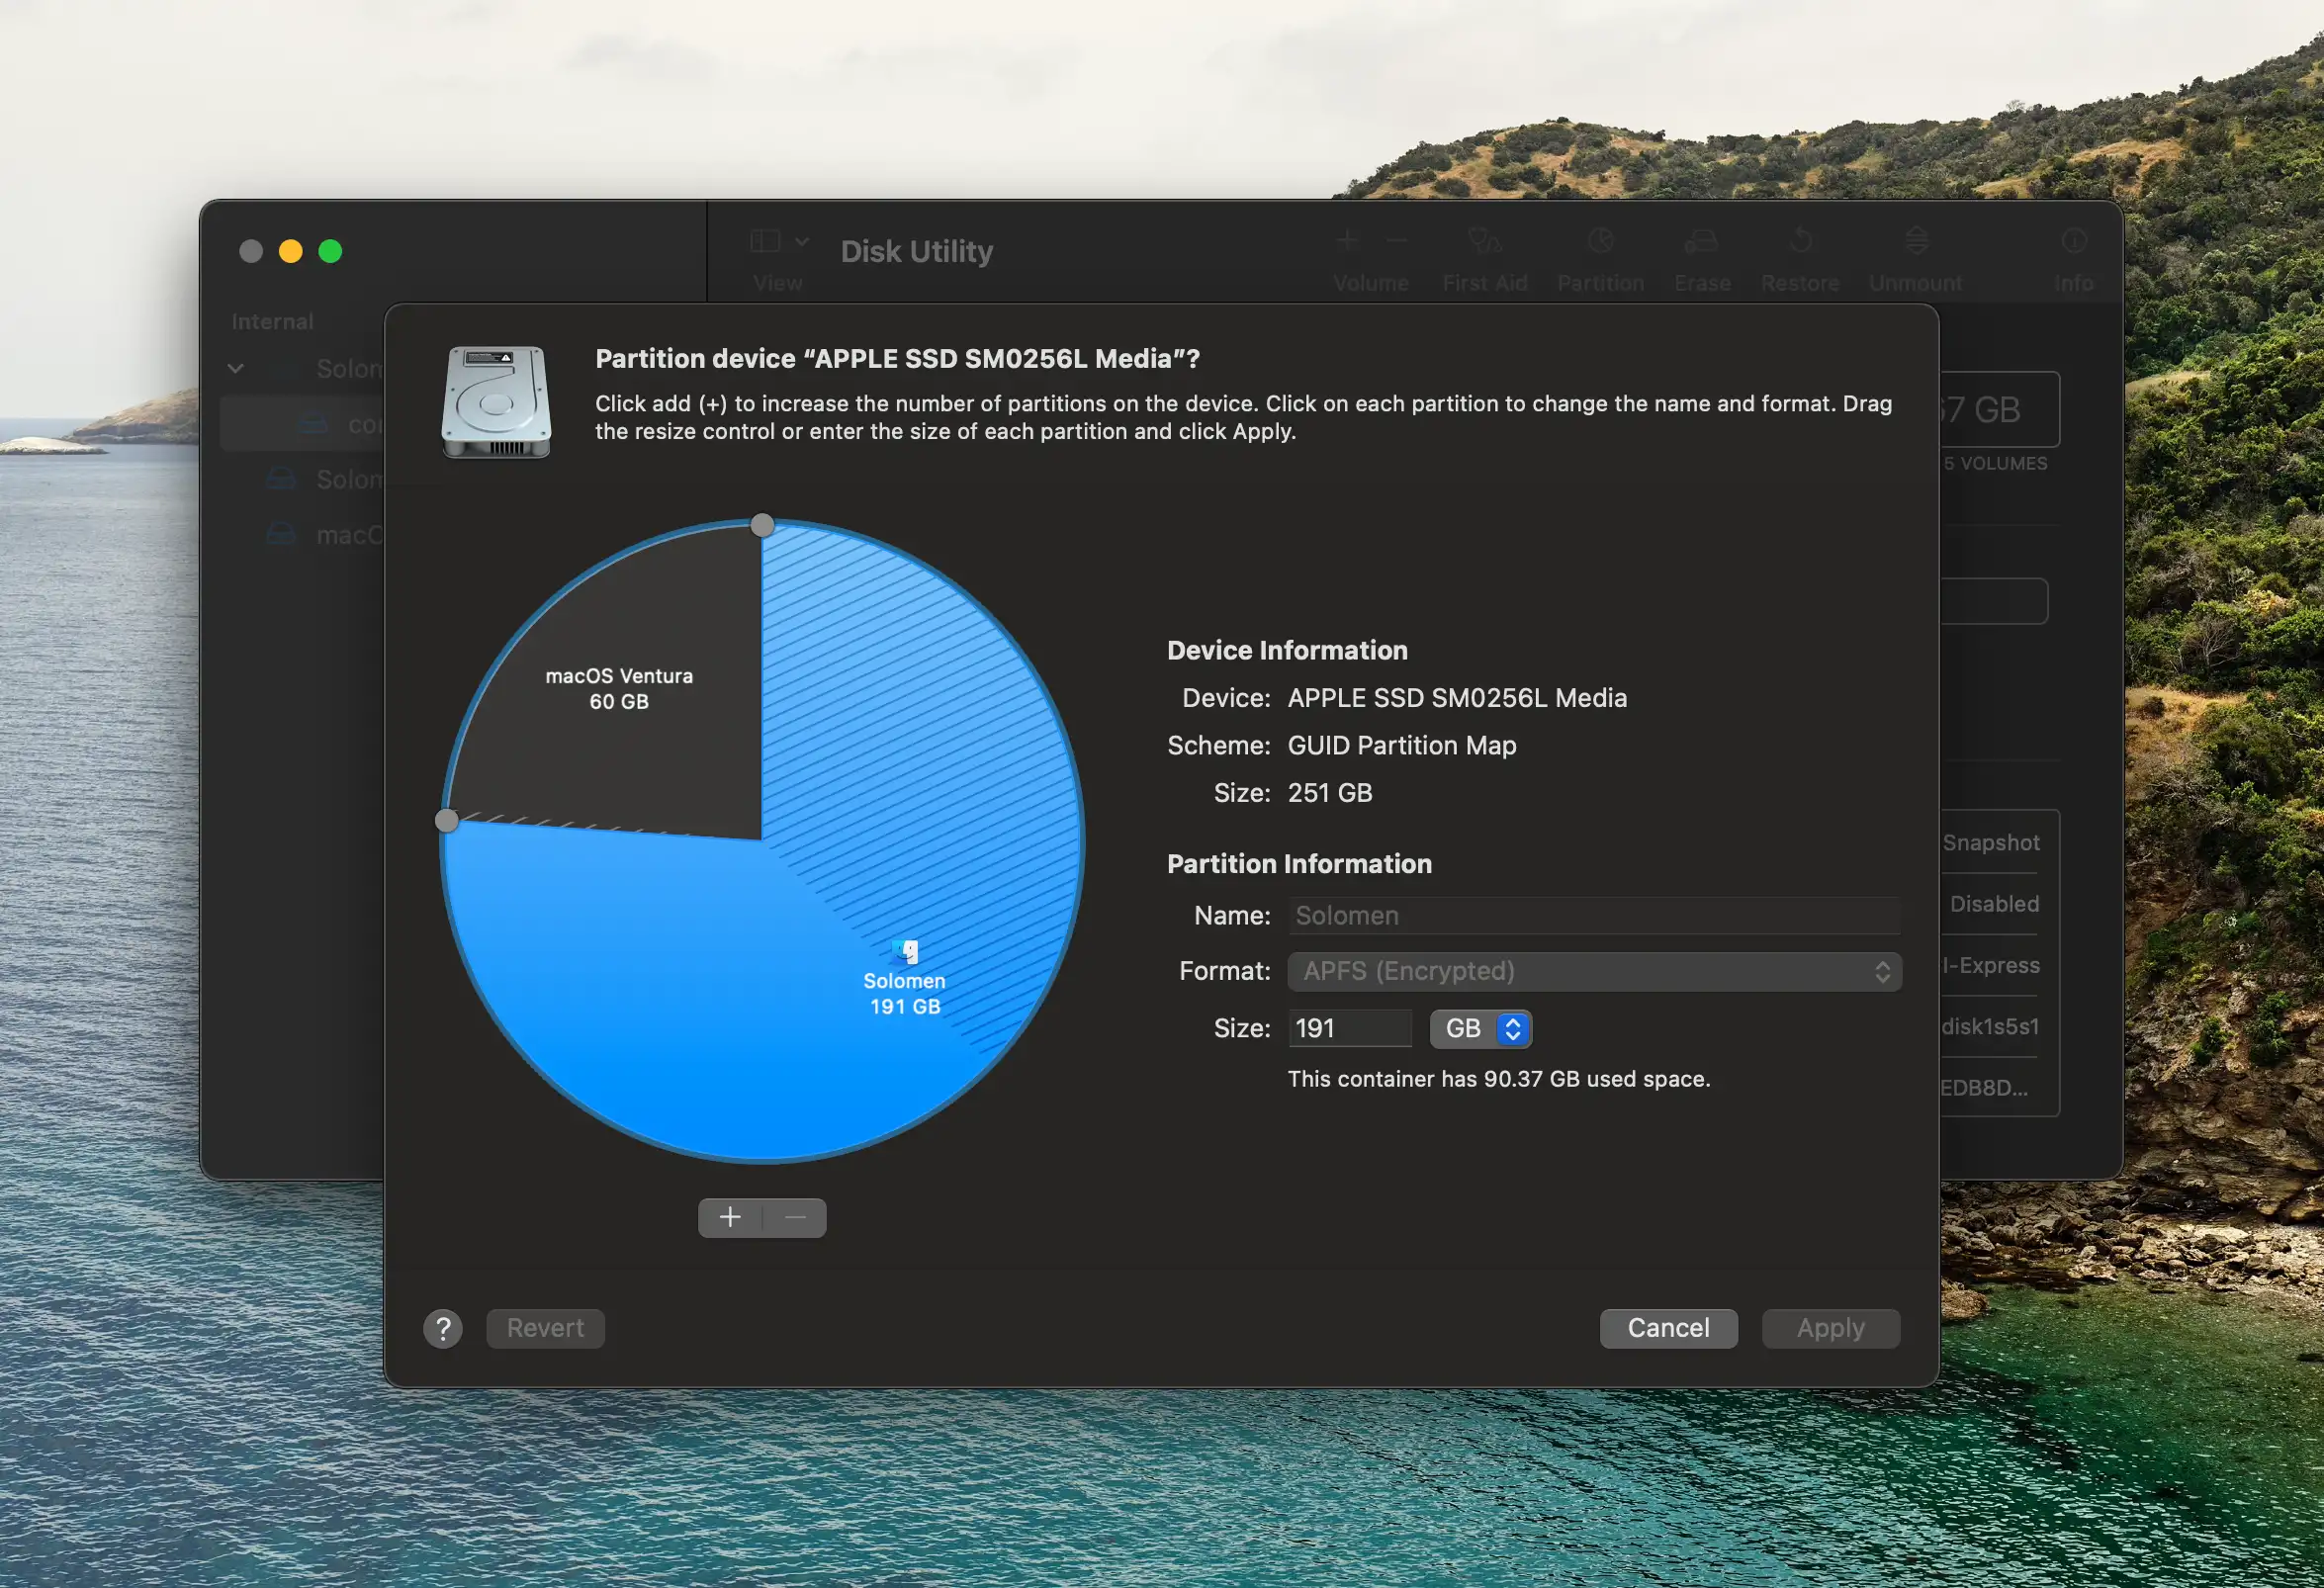Click the Finder icon on Solomen partition
This screenshot has width=2324, height=1588.
905,951
